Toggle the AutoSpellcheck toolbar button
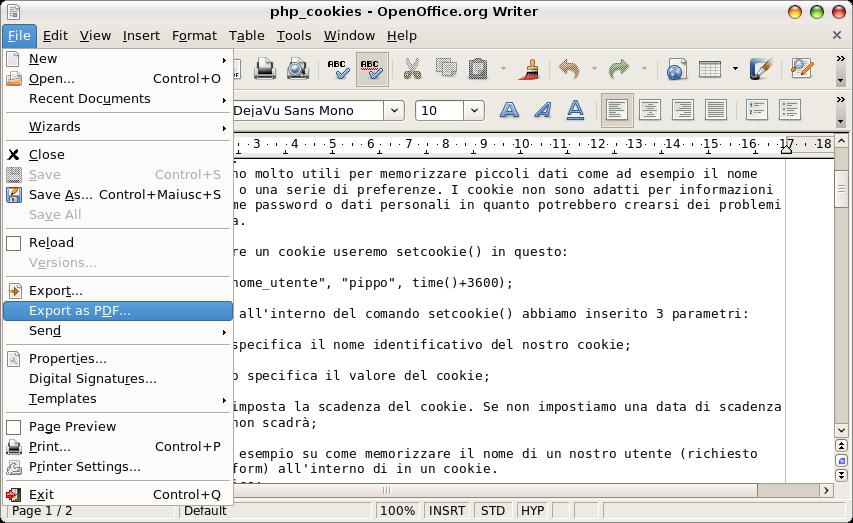 click(372, 69)
